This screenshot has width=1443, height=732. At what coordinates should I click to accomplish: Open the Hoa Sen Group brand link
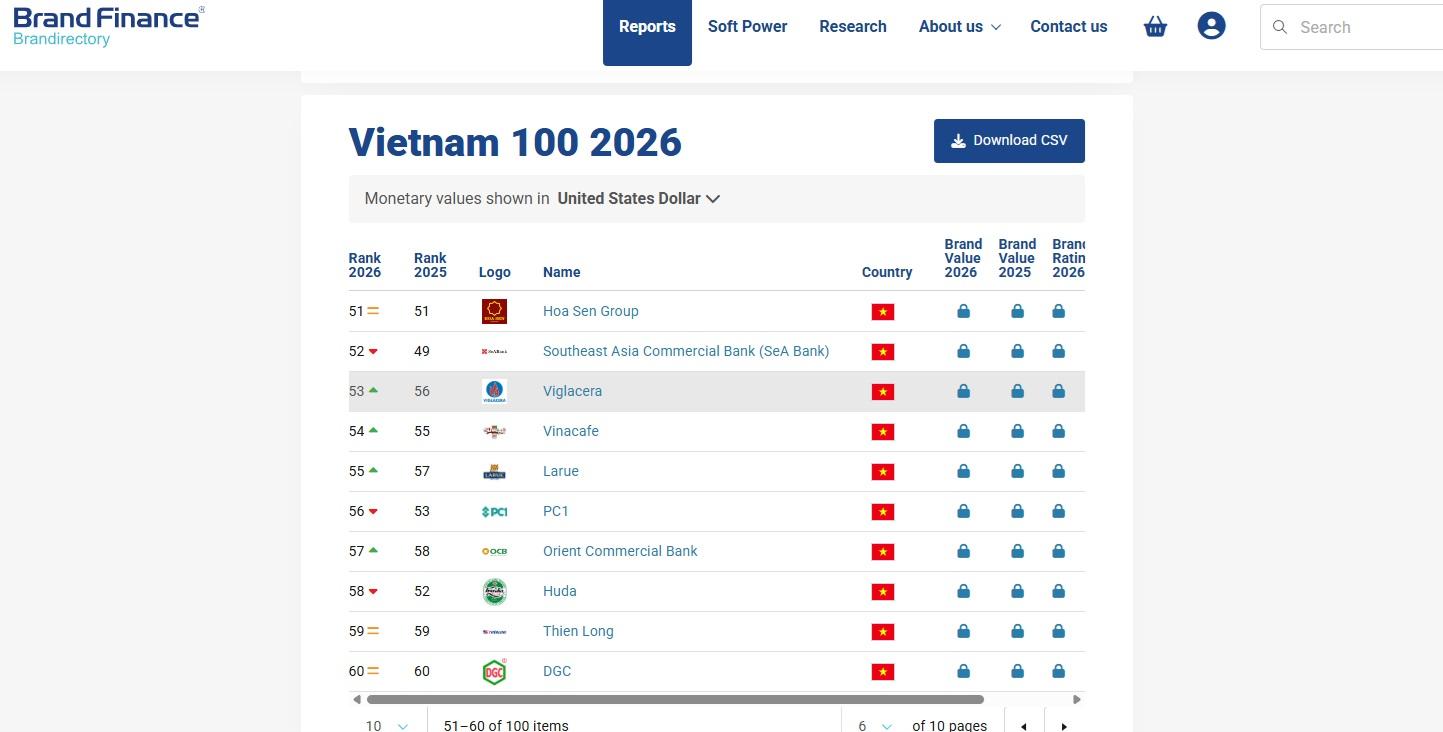(x=590, y=311)
